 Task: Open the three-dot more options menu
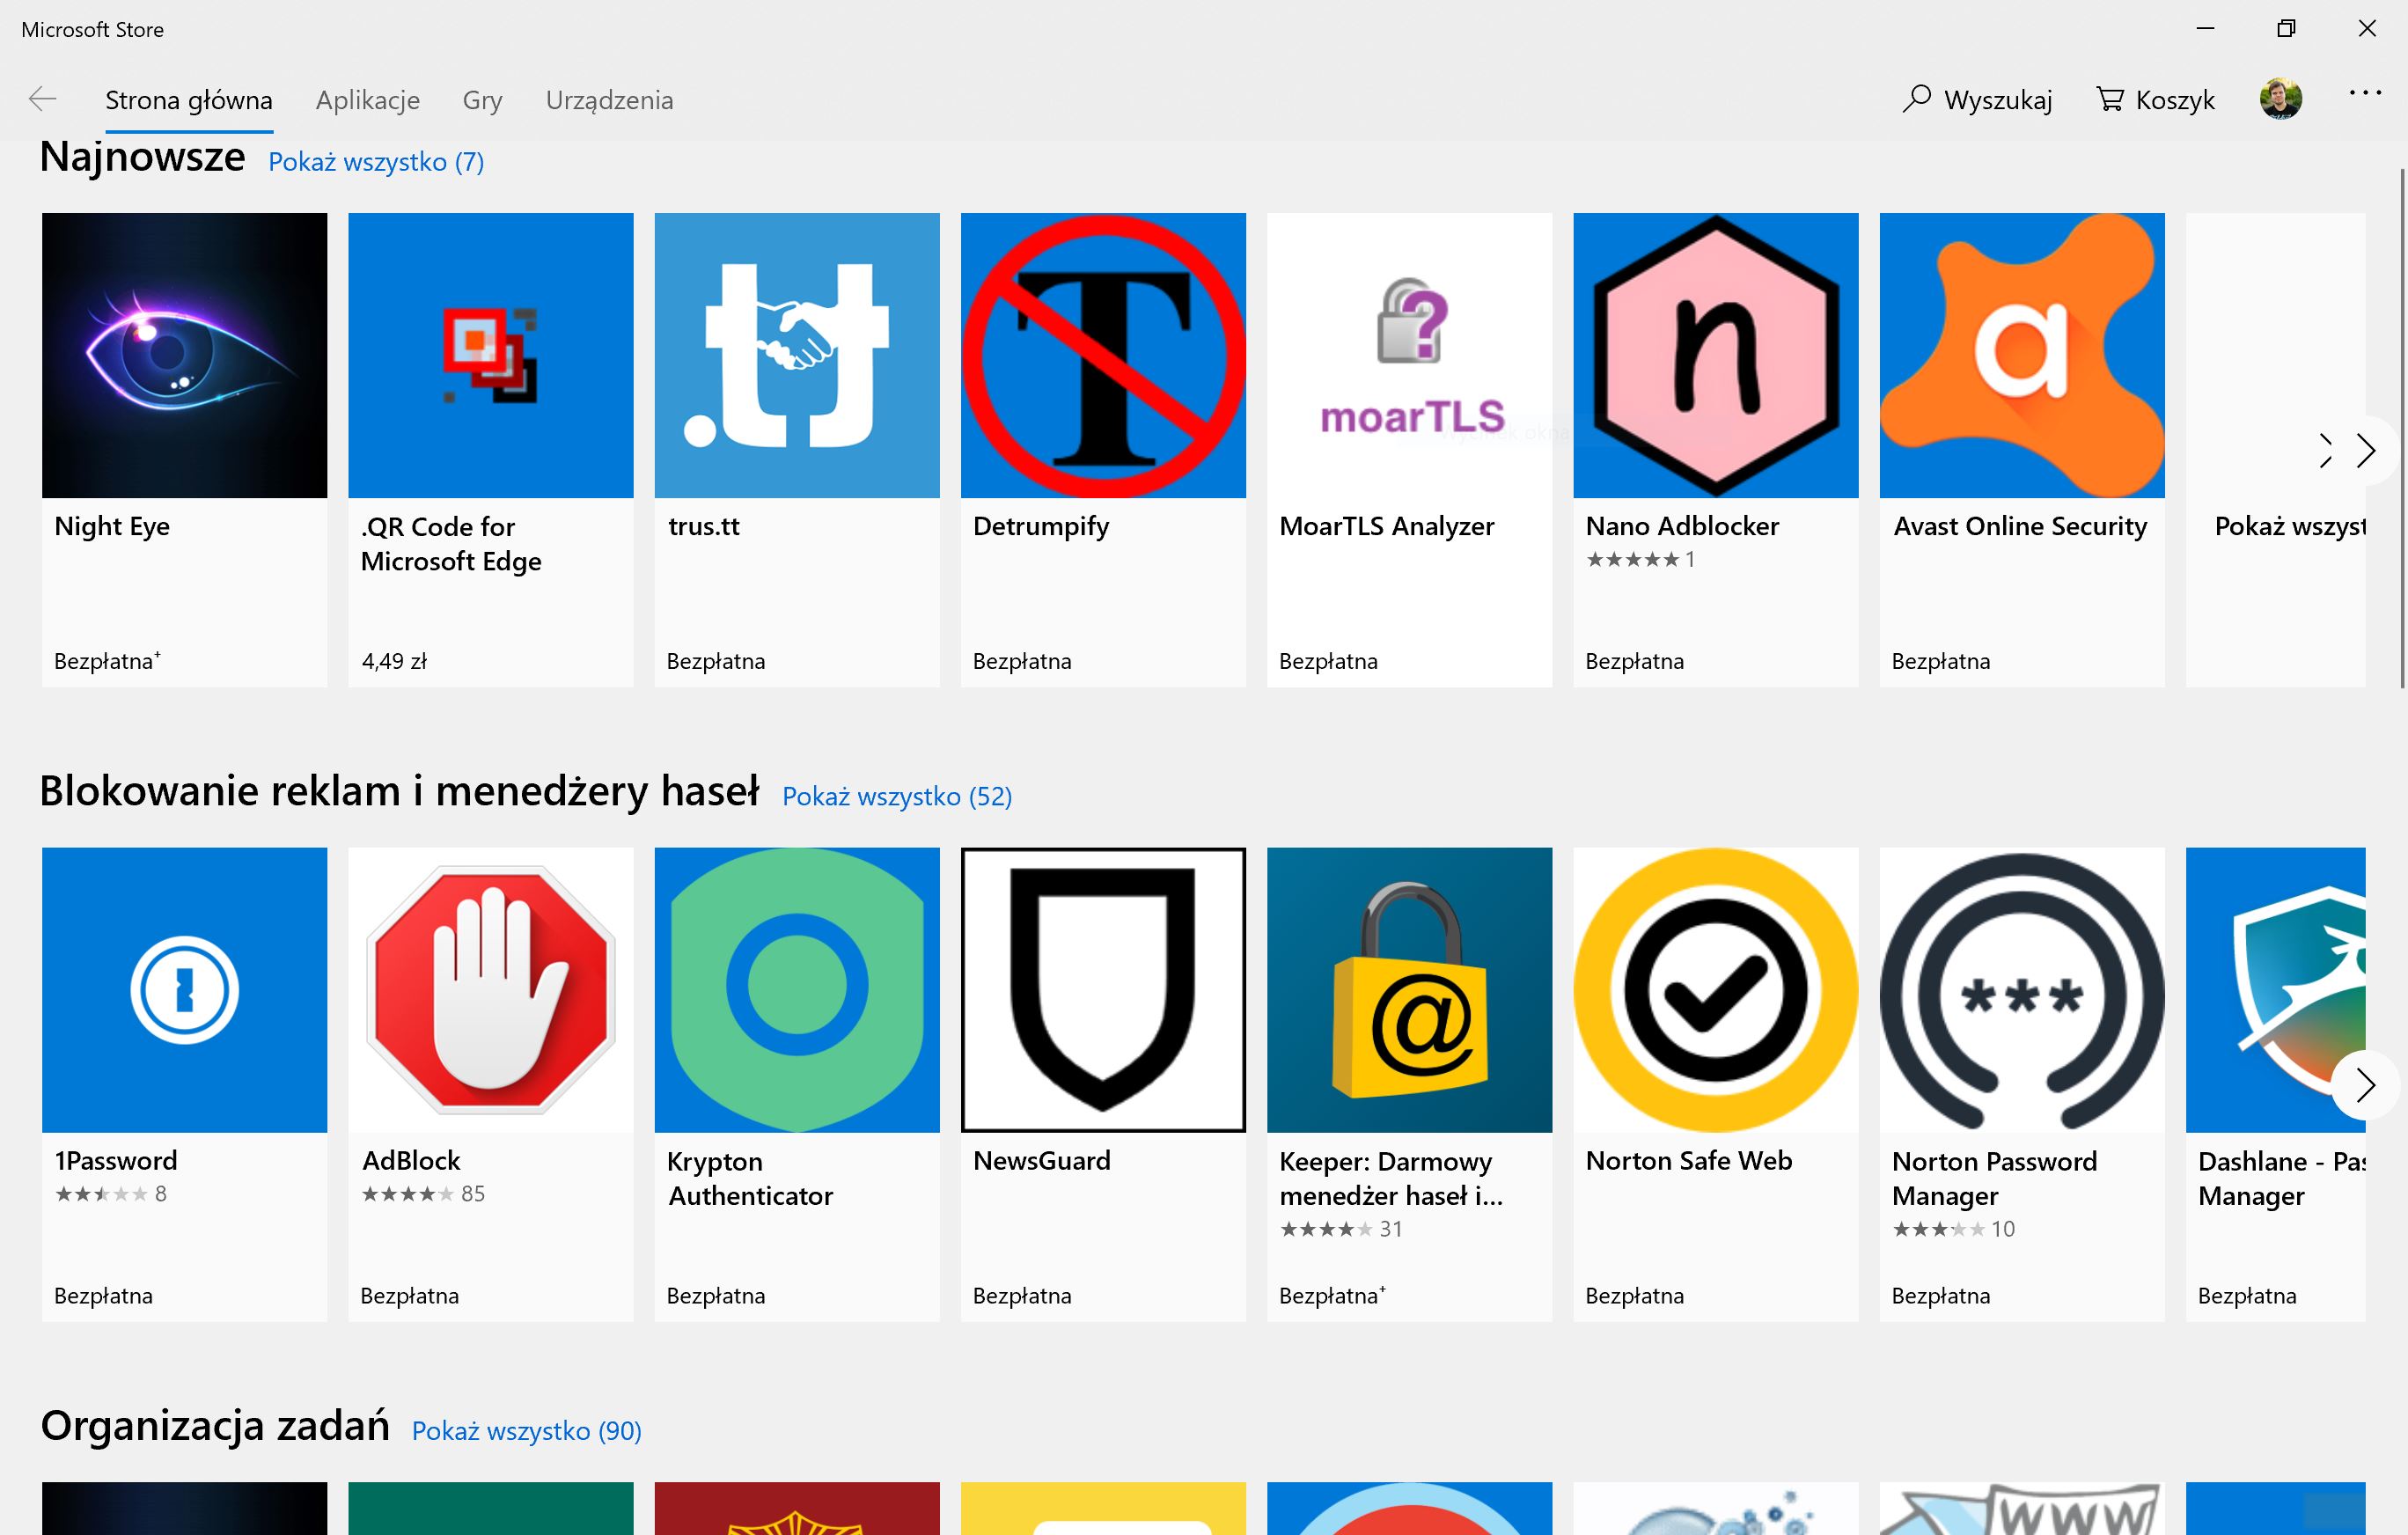click(2365, 93)
